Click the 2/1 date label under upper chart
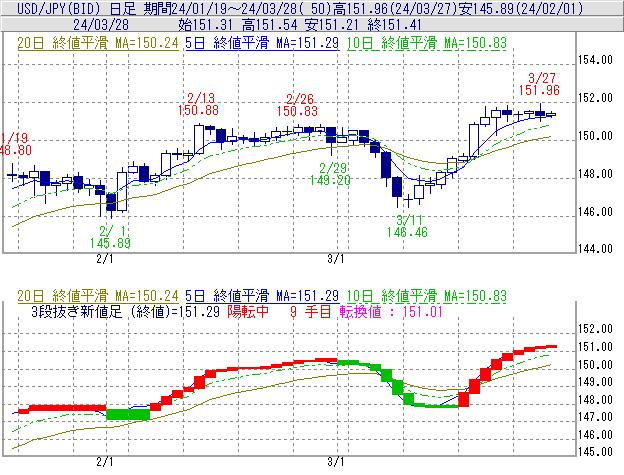Image resolution: width=624 pixels, height=475 pixels. pos(105,259)
